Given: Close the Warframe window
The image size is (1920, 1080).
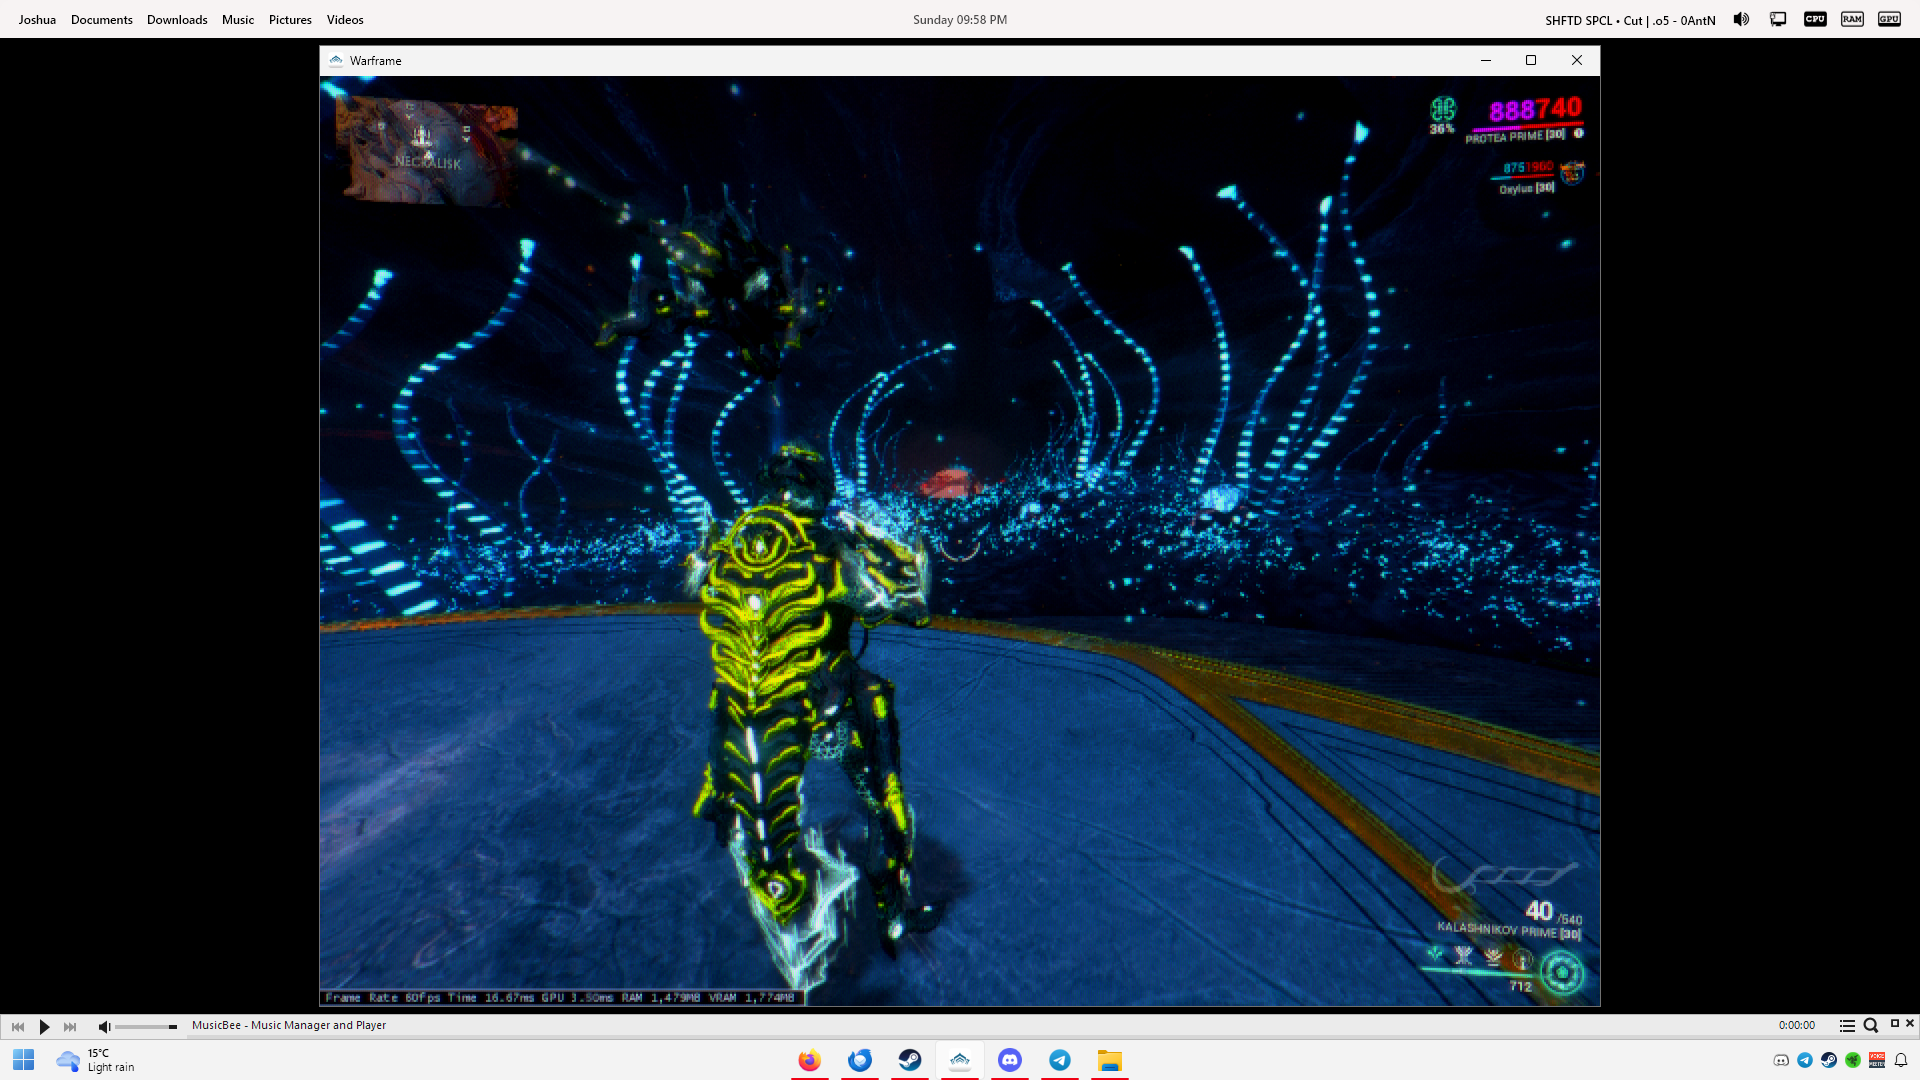Looking at the screenshot, I should tap(1577, 61).
